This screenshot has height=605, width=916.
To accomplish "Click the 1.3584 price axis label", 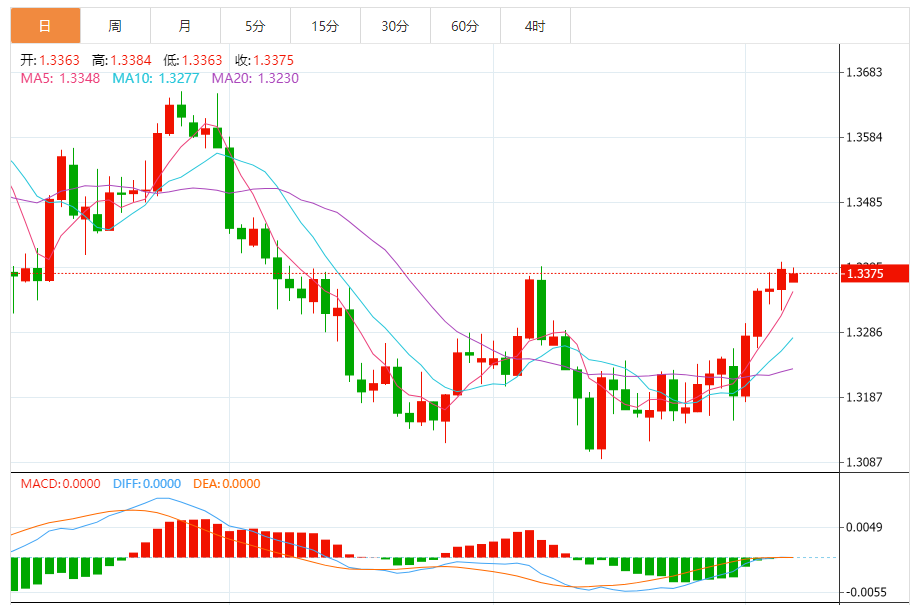I will pyautogui.click(x=864, y=137).
